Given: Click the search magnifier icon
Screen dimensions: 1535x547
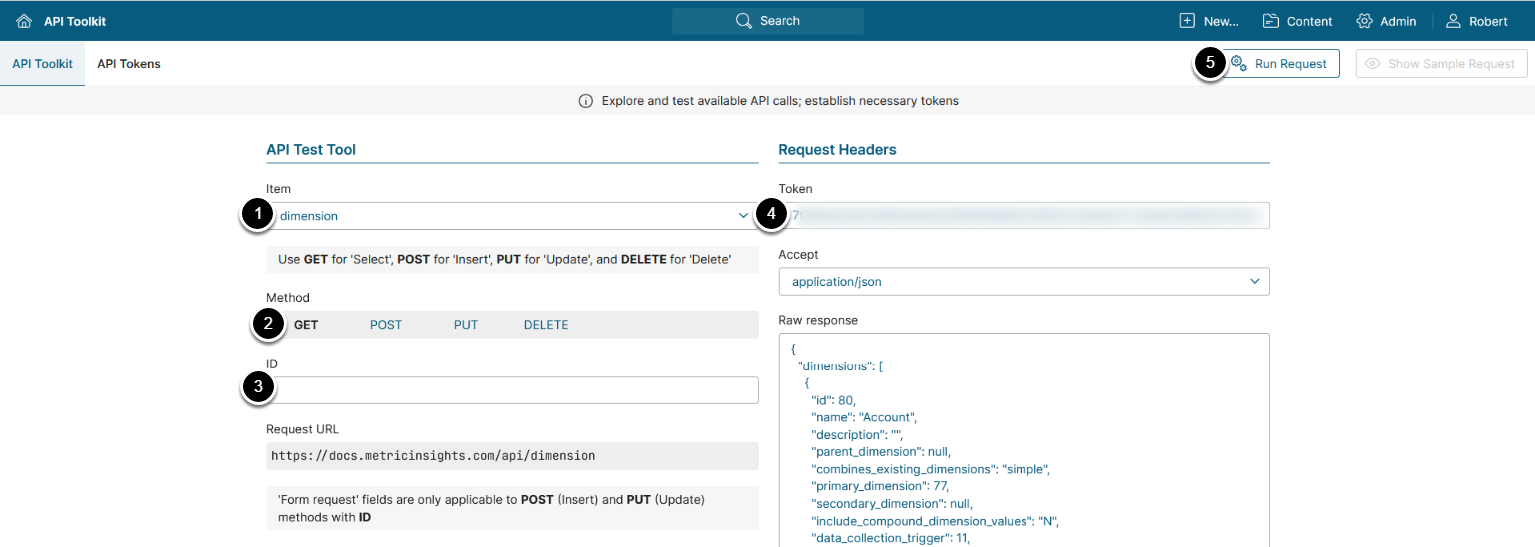Looking at the screenshot, I should [743, 21].
